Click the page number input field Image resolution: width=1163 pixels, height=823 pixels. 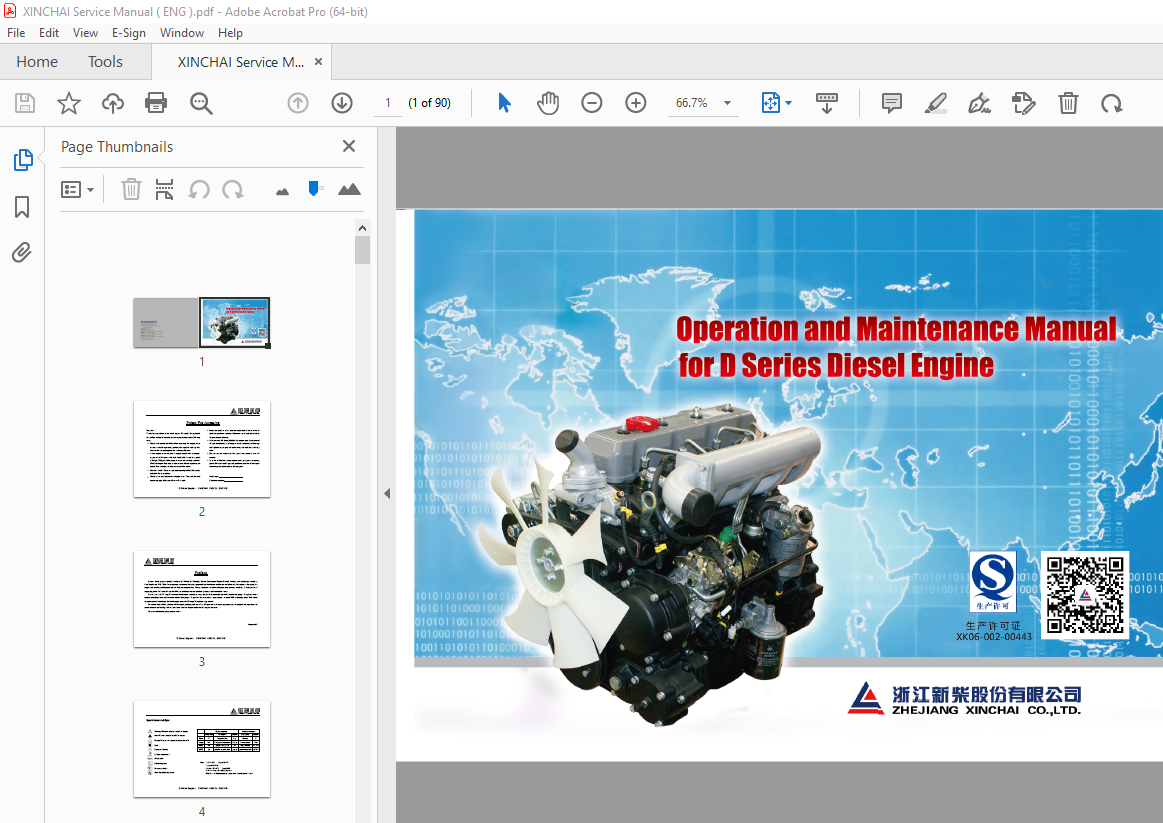point(387,103)
